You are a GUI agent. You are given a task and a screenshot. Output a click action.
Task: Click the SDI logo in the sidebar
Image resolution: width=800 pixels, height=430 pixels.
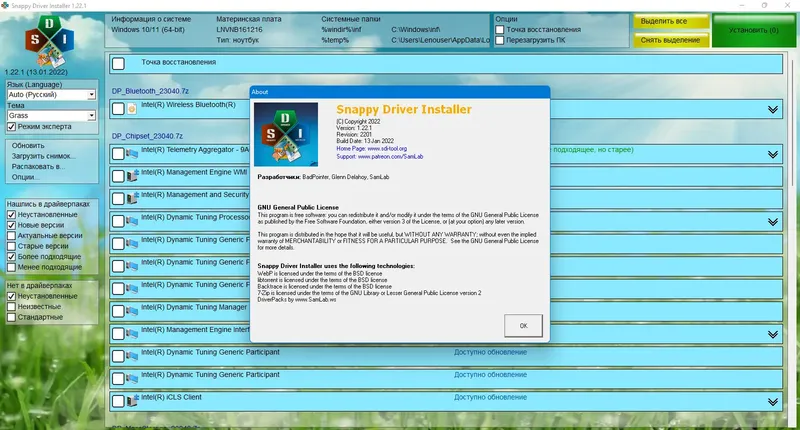click(49, 41)
